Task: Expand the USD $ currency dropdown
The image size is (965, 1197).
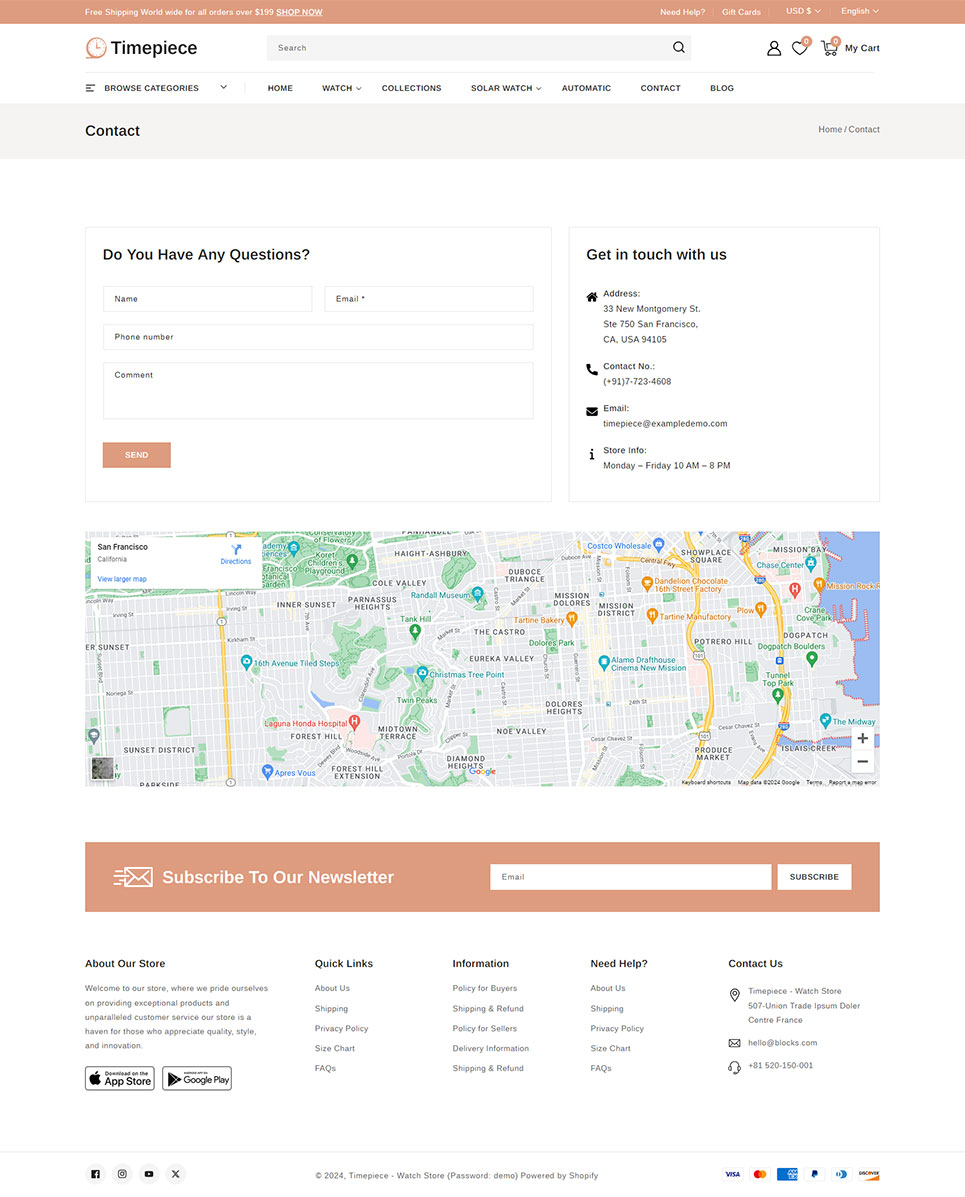Action: point(803,11)
